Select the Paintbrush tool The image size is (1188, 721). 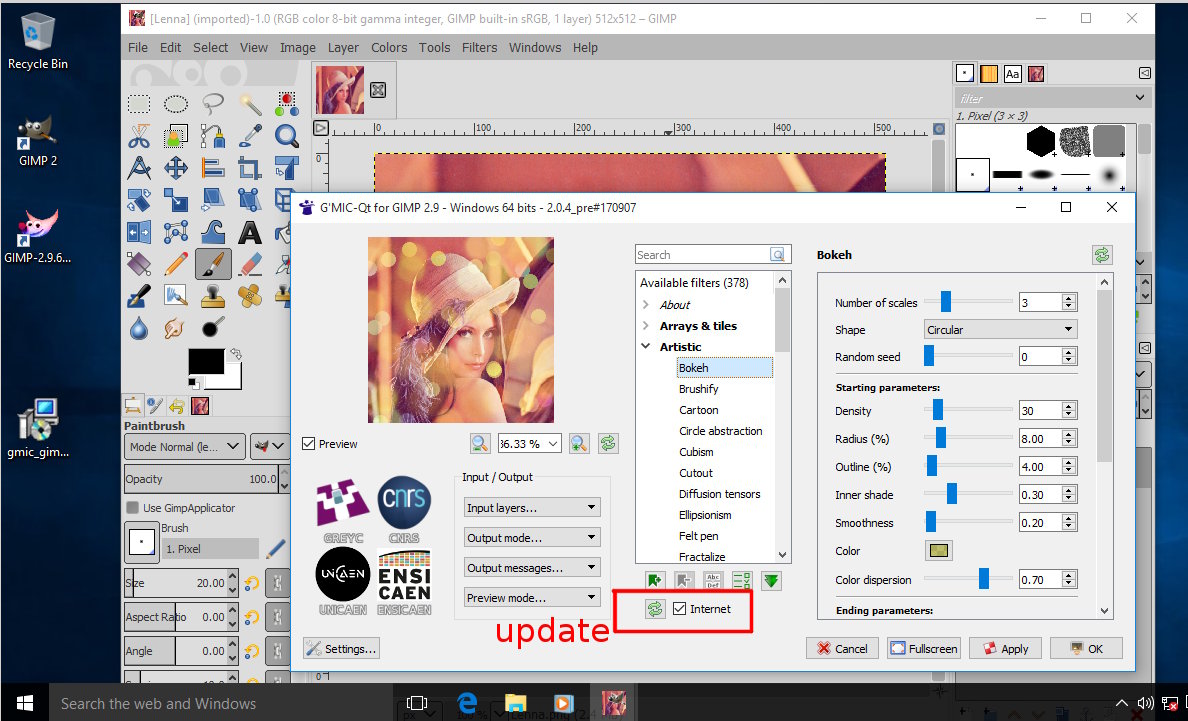(213, 264)
